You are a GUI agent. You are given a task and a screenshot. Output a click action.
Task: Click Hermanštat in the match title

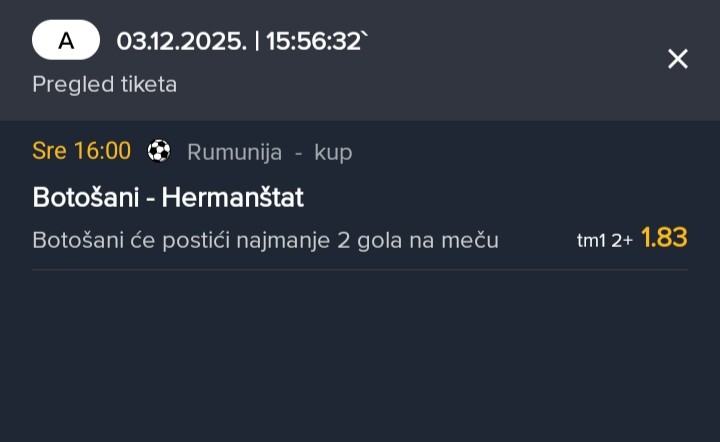pos(232,197)
